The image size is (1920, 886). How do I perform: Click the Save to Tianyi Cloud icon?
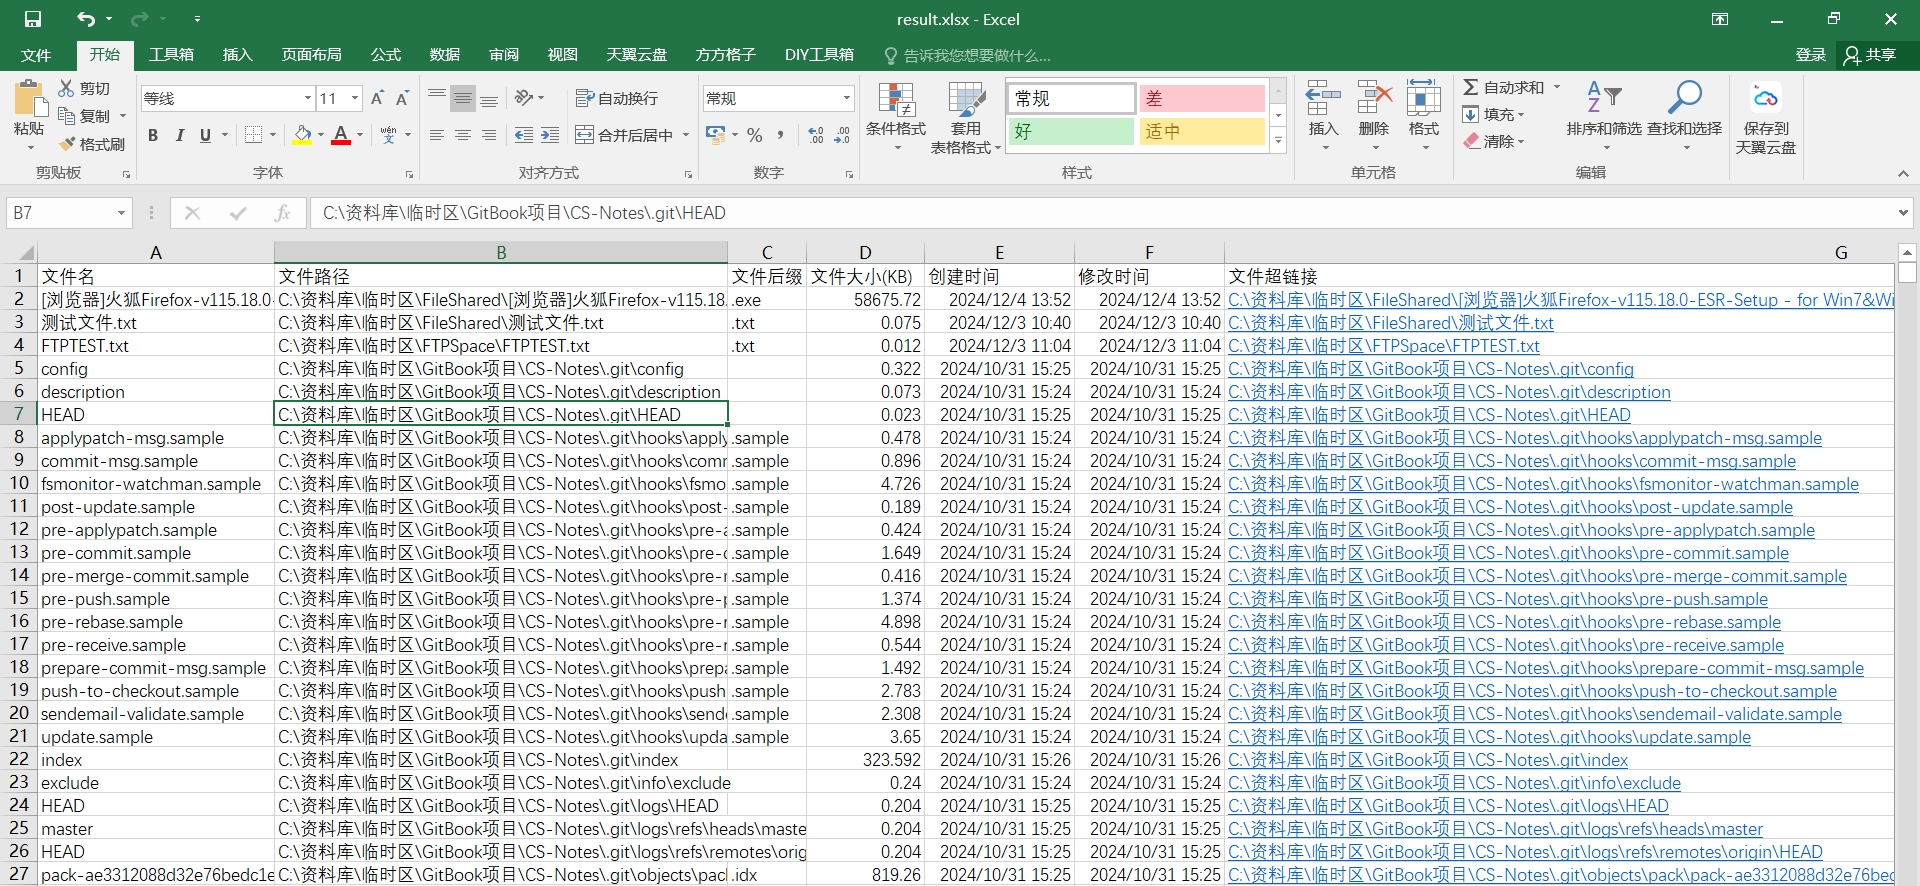tap(1765, 98)
